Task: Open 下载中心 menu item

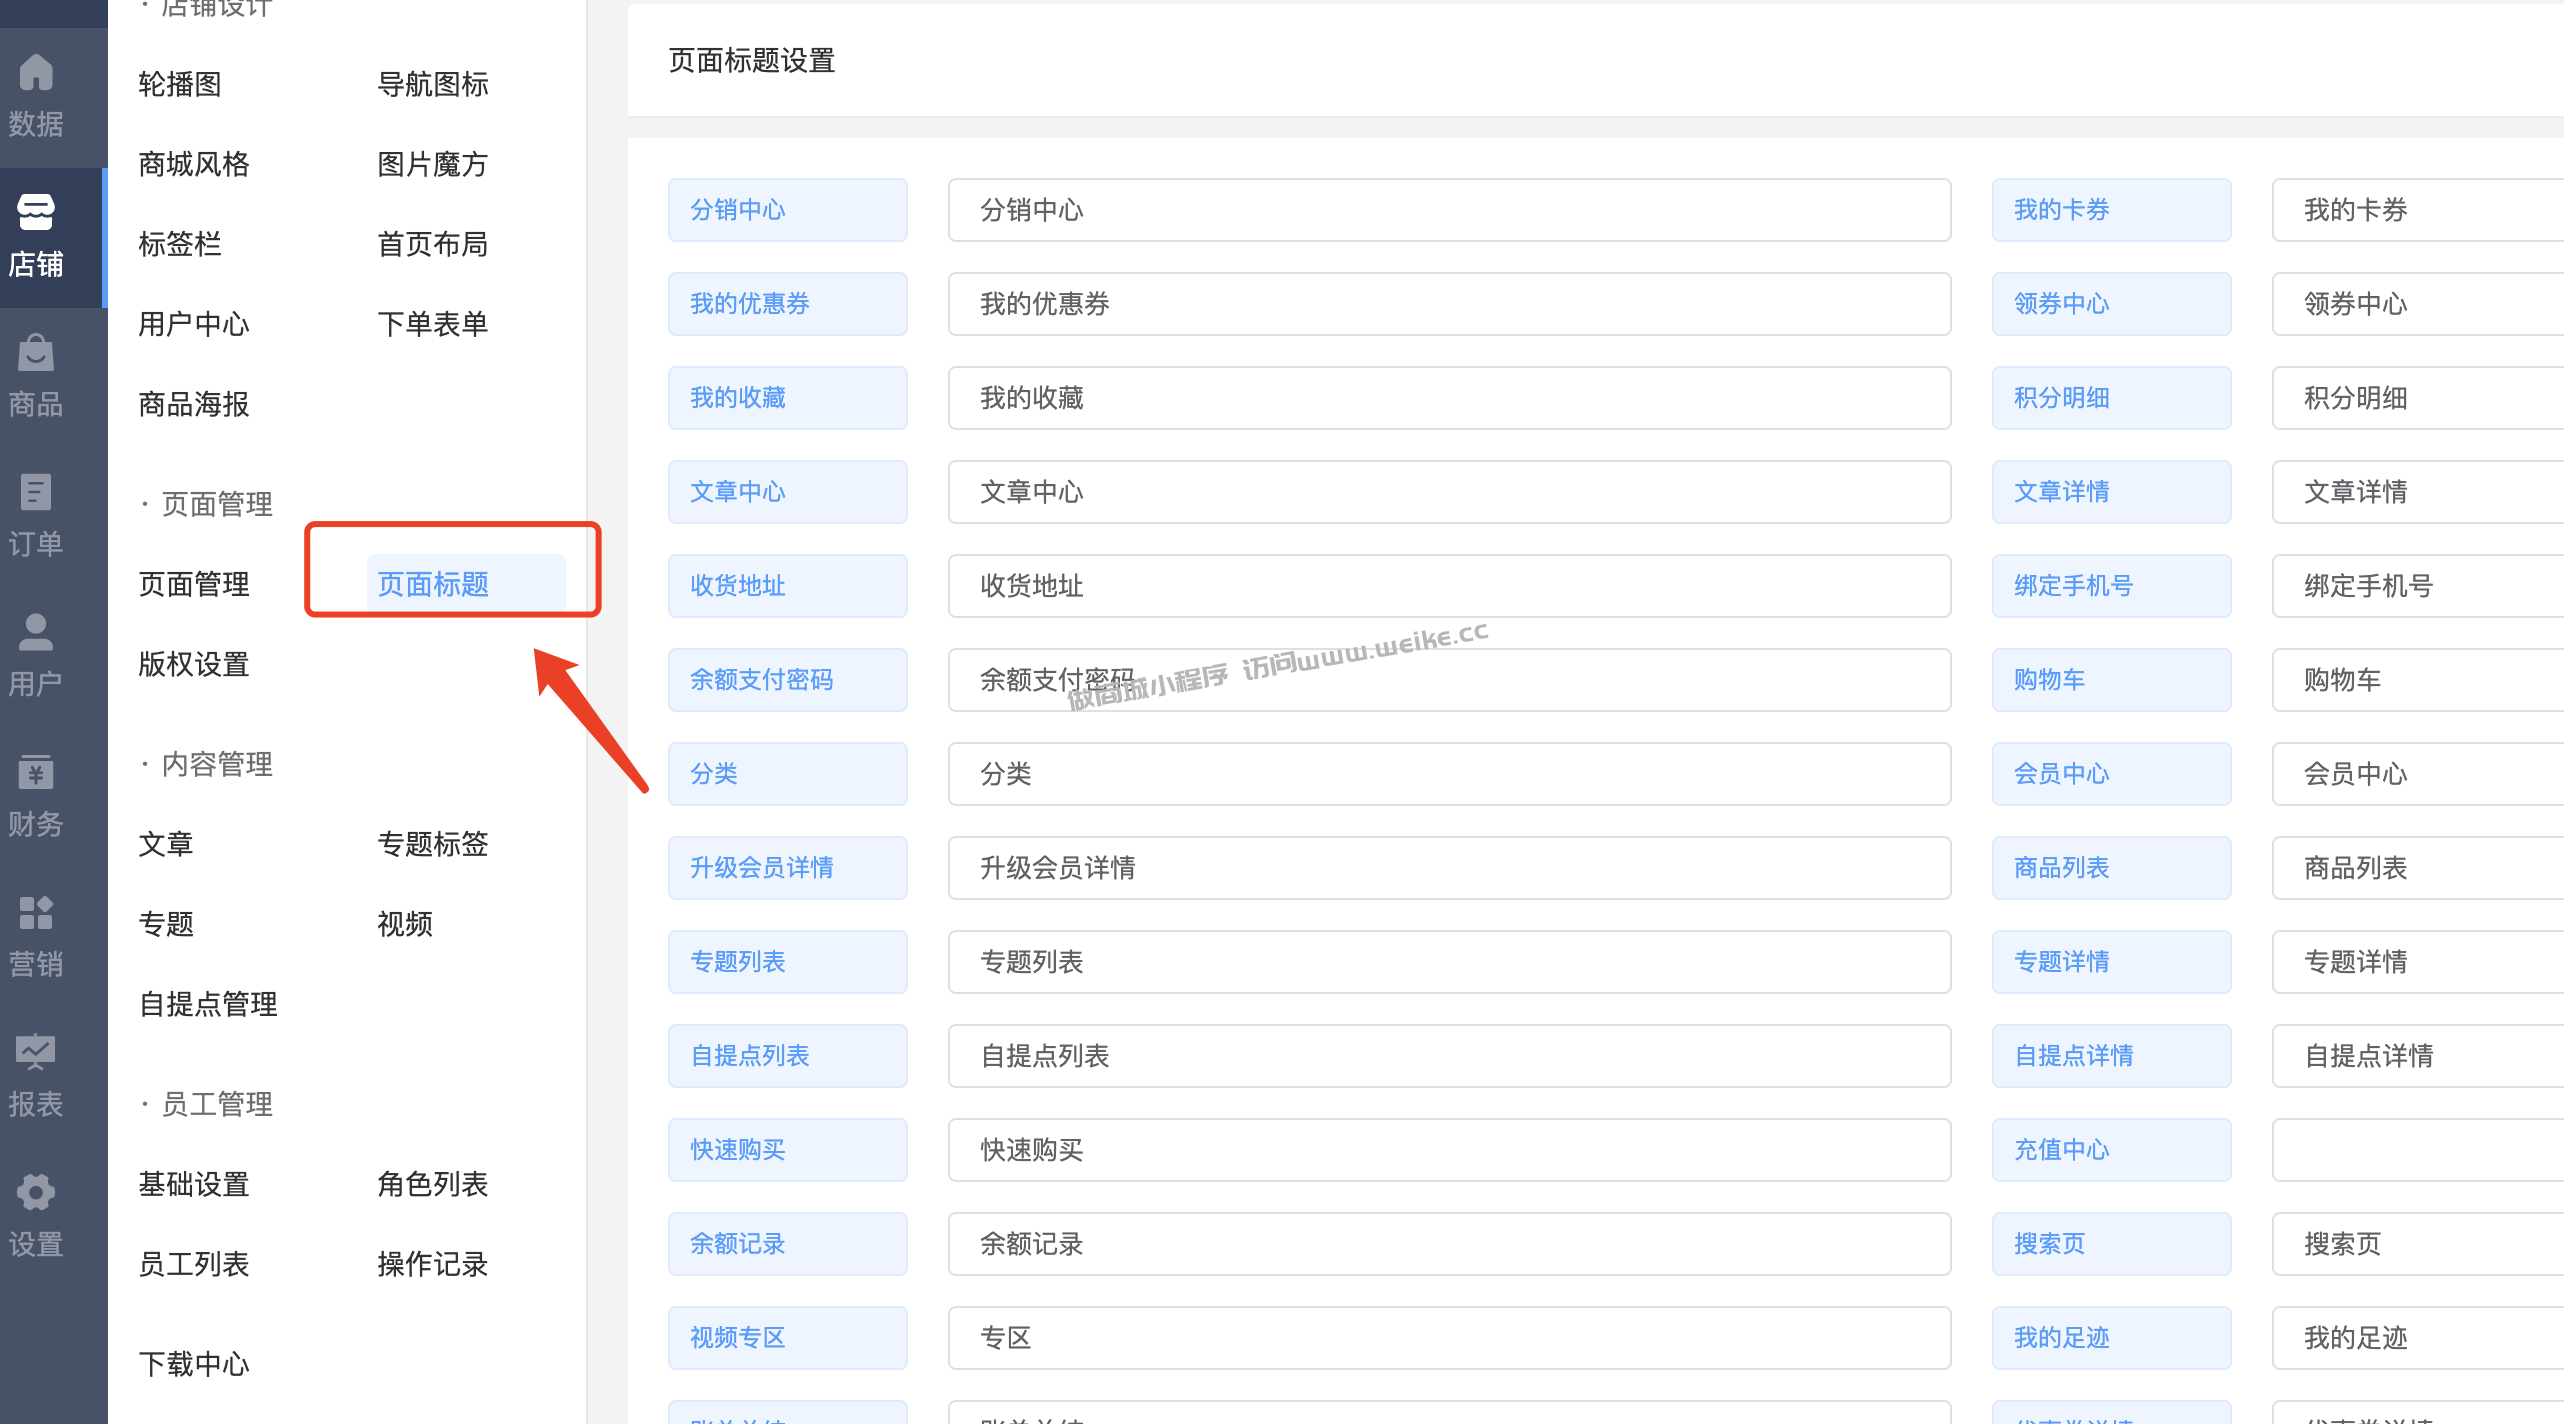Action: click(194, 1364)
